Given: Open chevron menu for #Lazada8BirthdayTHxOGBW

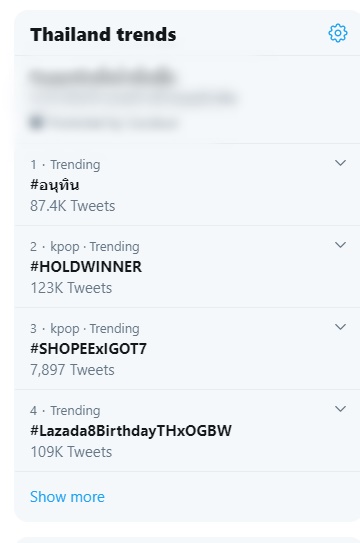Looking at the screenshot, I should [341, 409].
